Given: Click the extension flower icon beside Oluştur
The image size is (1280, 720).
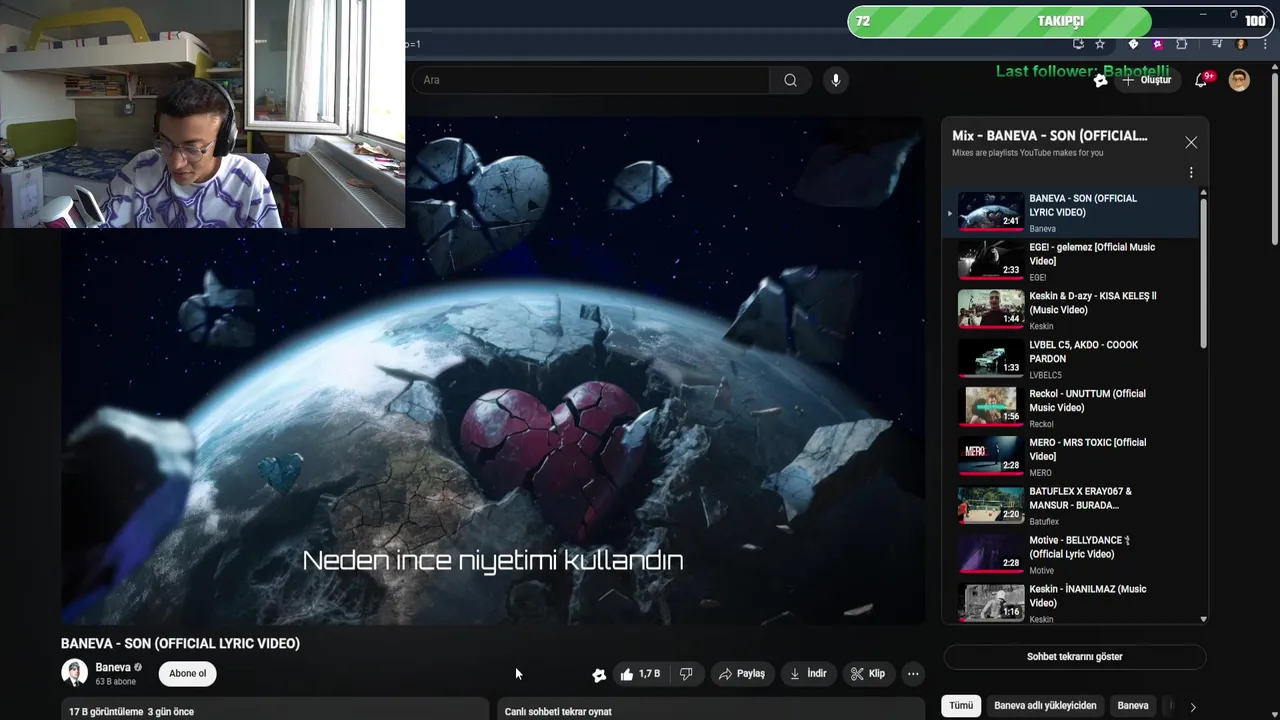Looking at the screenshot, I should 1100,81.
